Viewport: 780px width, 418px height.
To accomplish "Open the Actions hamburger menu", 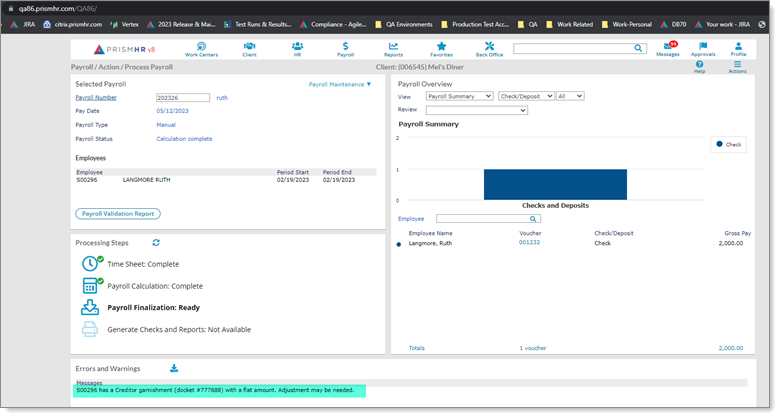I will pyautogui.click(x=737, y=66).
